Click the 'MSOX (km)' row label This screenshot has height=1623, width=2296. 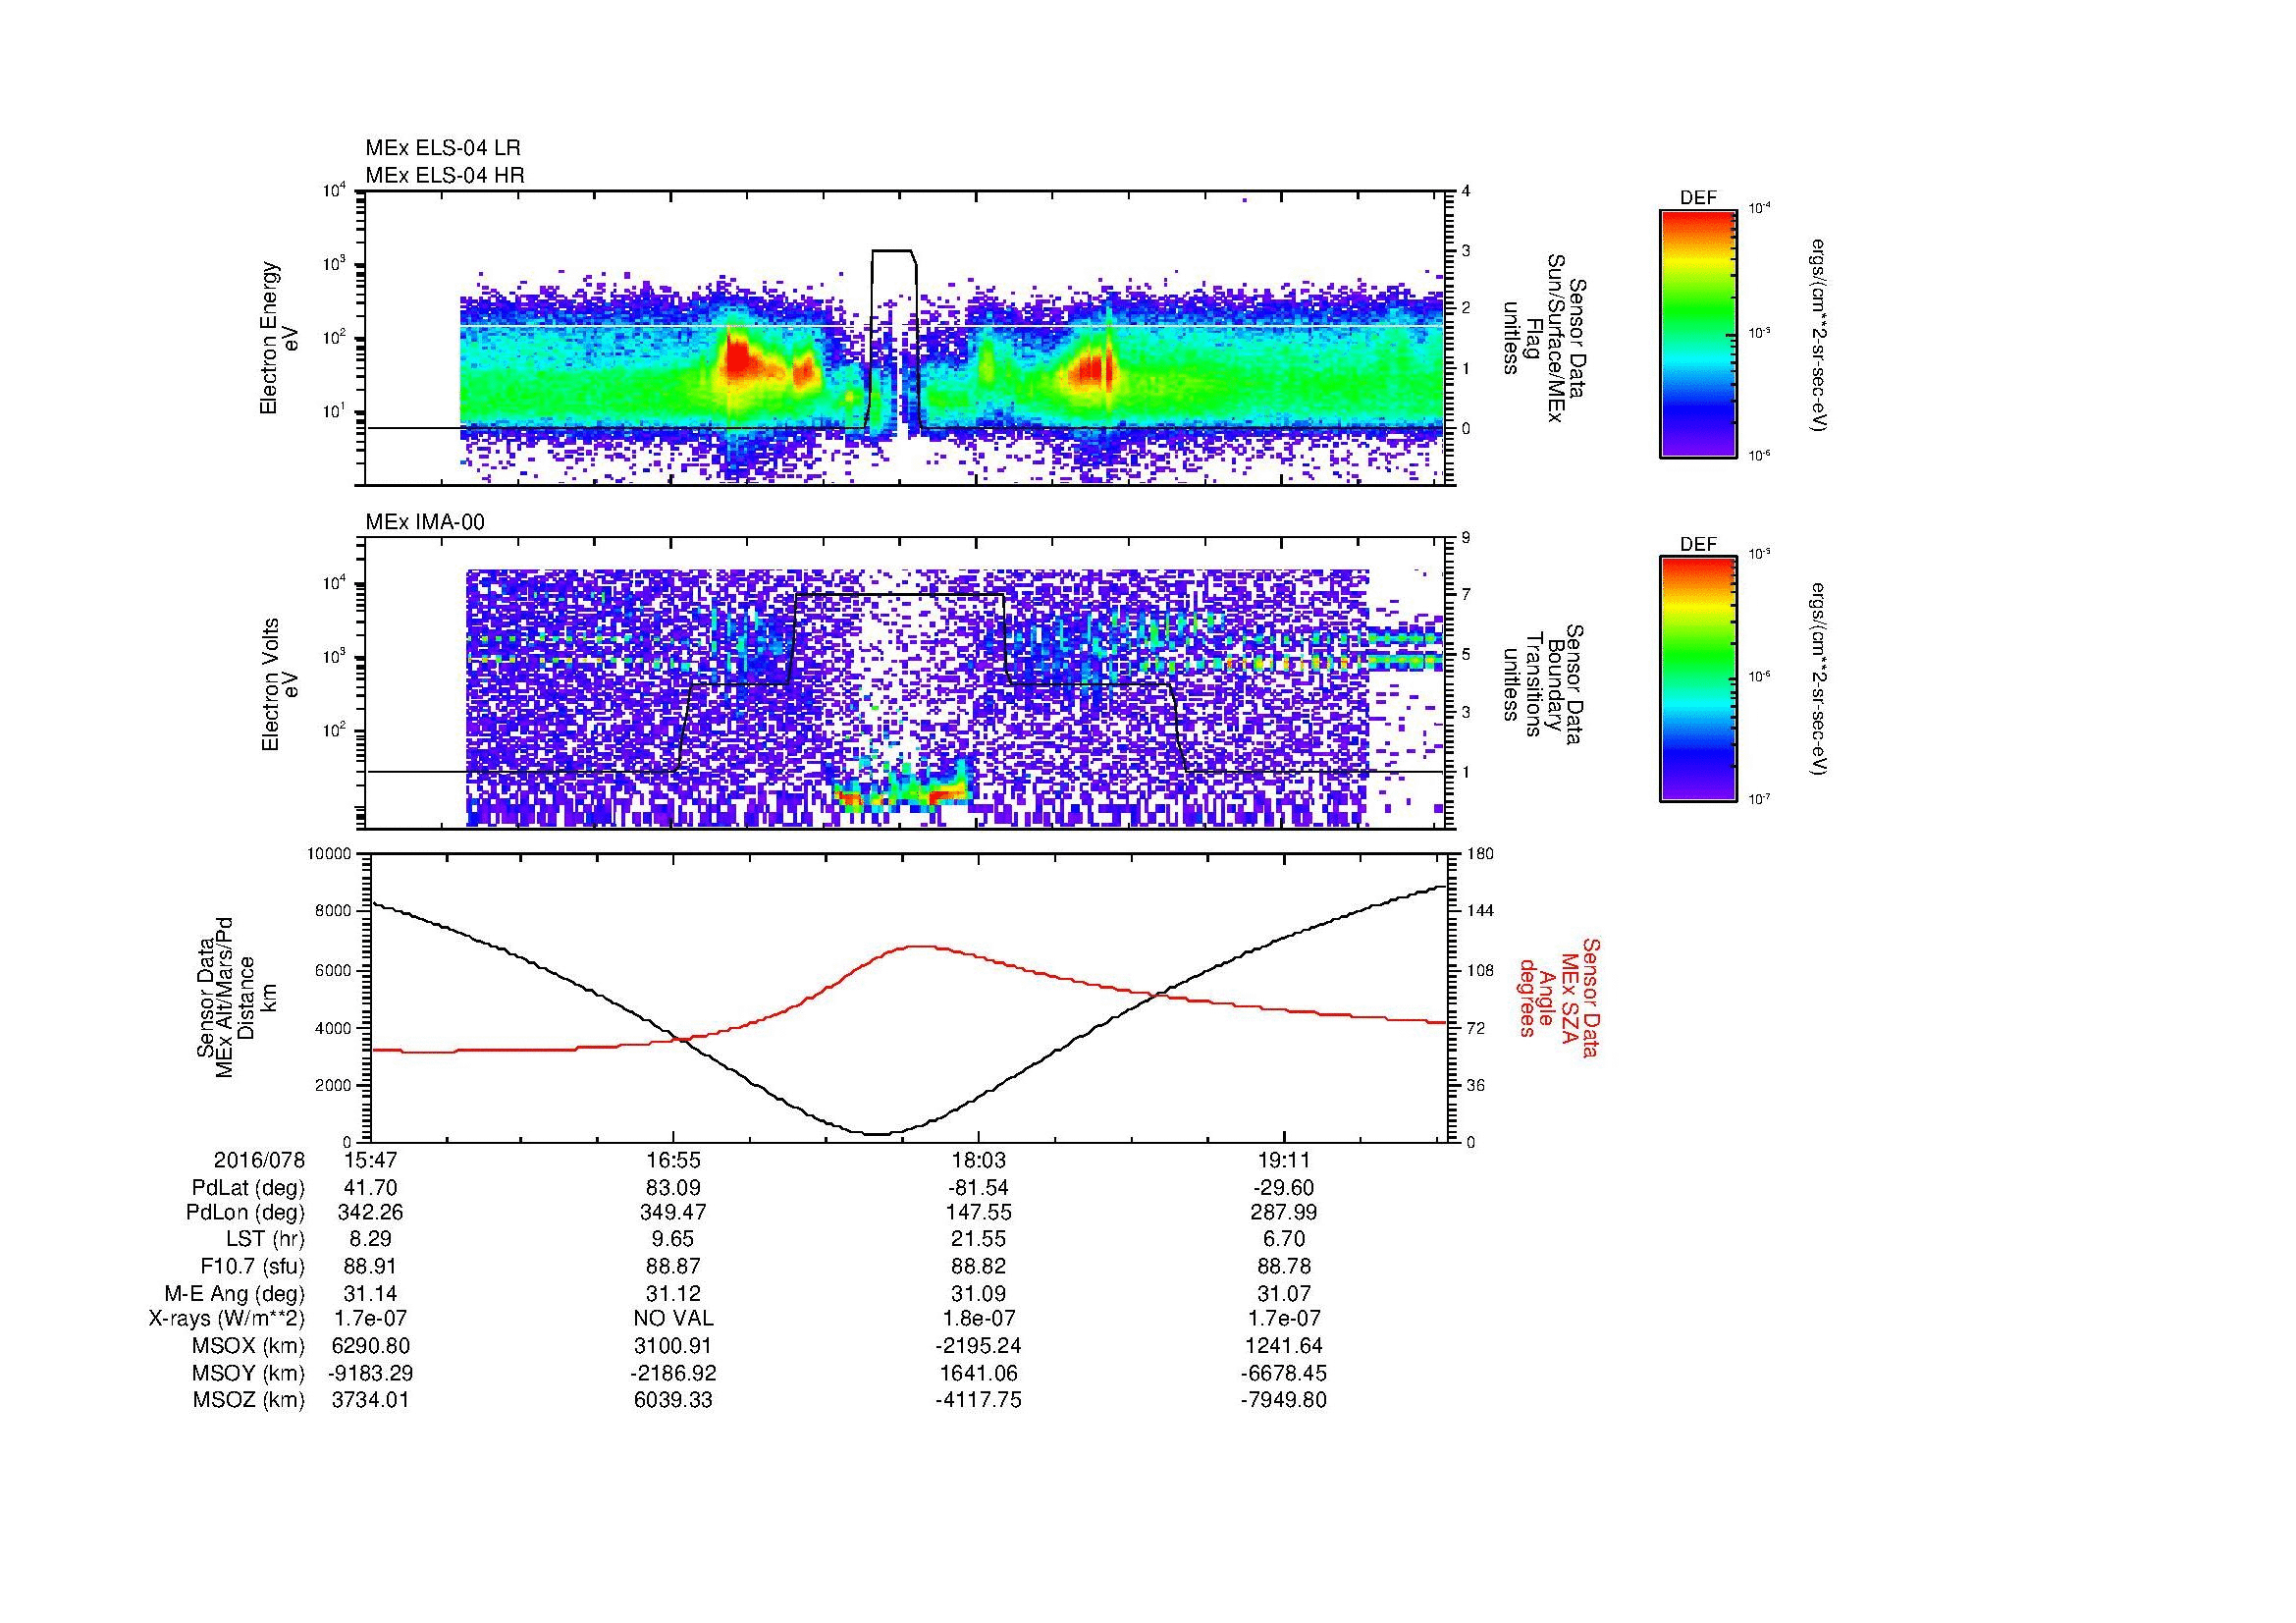coord(248,1346)
